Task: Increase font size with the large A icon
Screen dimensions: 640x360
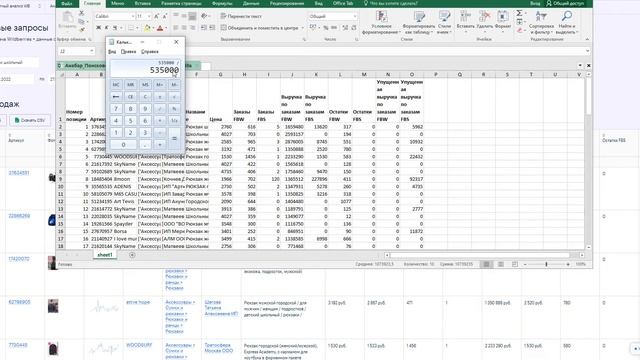Action: click(x=157, y=16)
